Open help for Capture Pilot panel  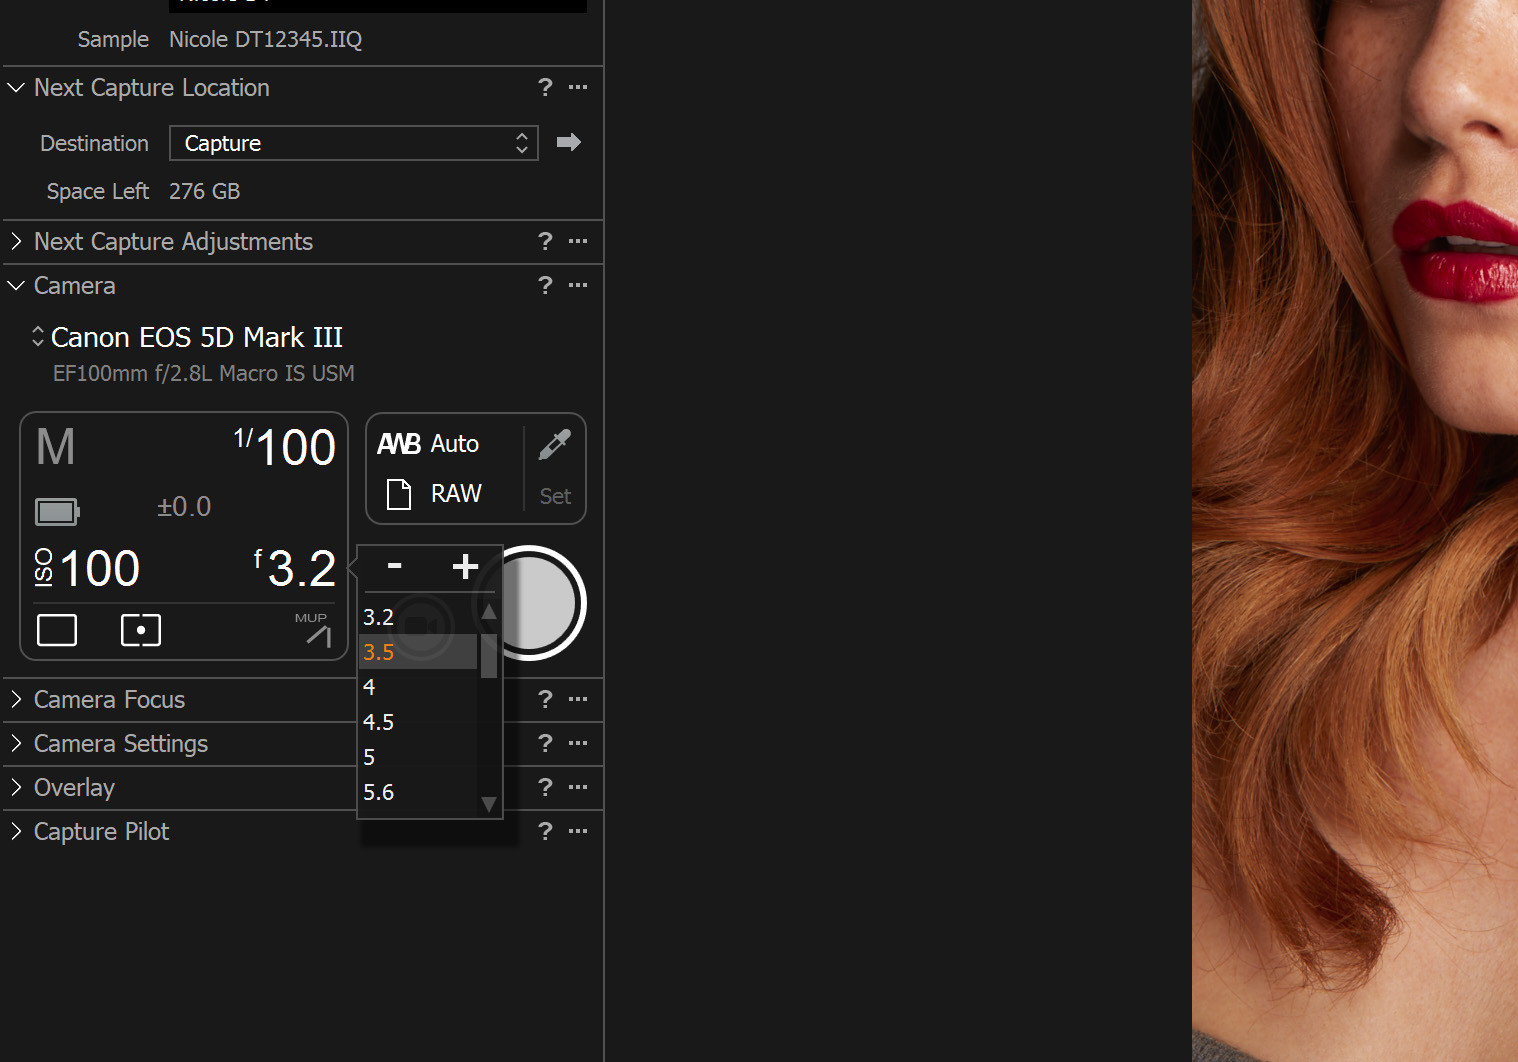tap(545, 831)
